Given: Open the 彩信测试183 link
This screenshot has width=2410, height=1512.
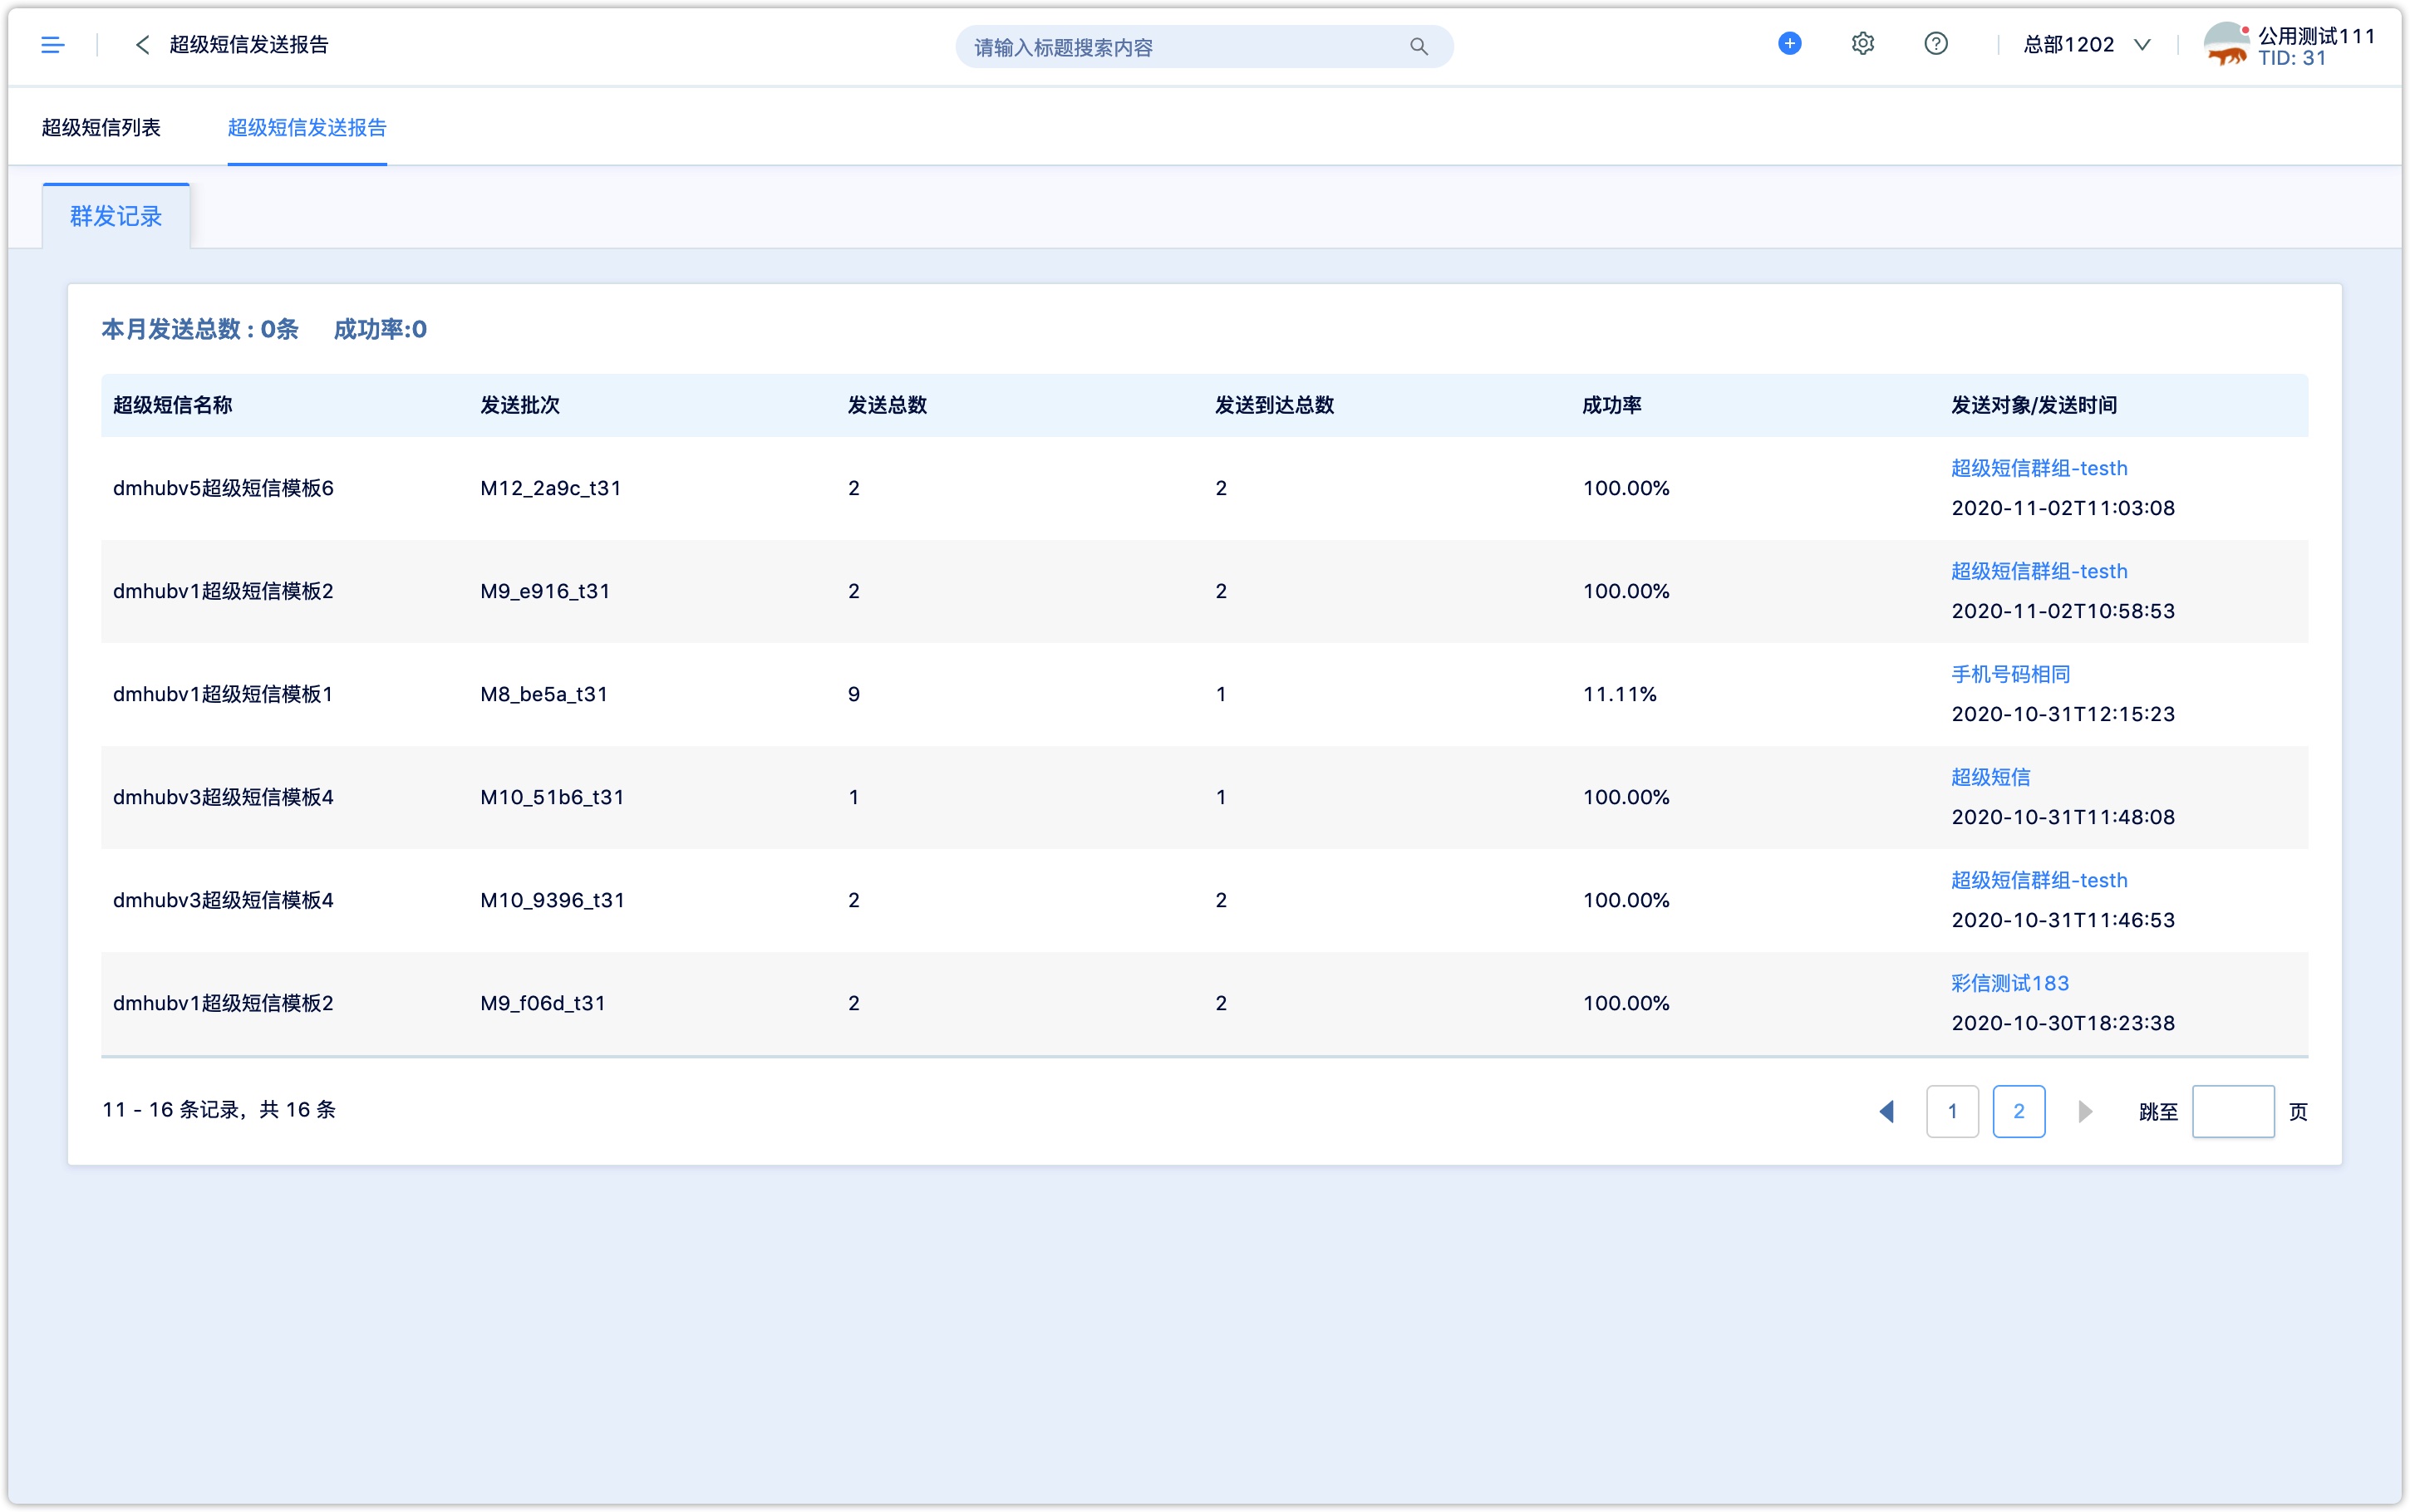Looking at the screenshot, I should [x=2009, y=983].
